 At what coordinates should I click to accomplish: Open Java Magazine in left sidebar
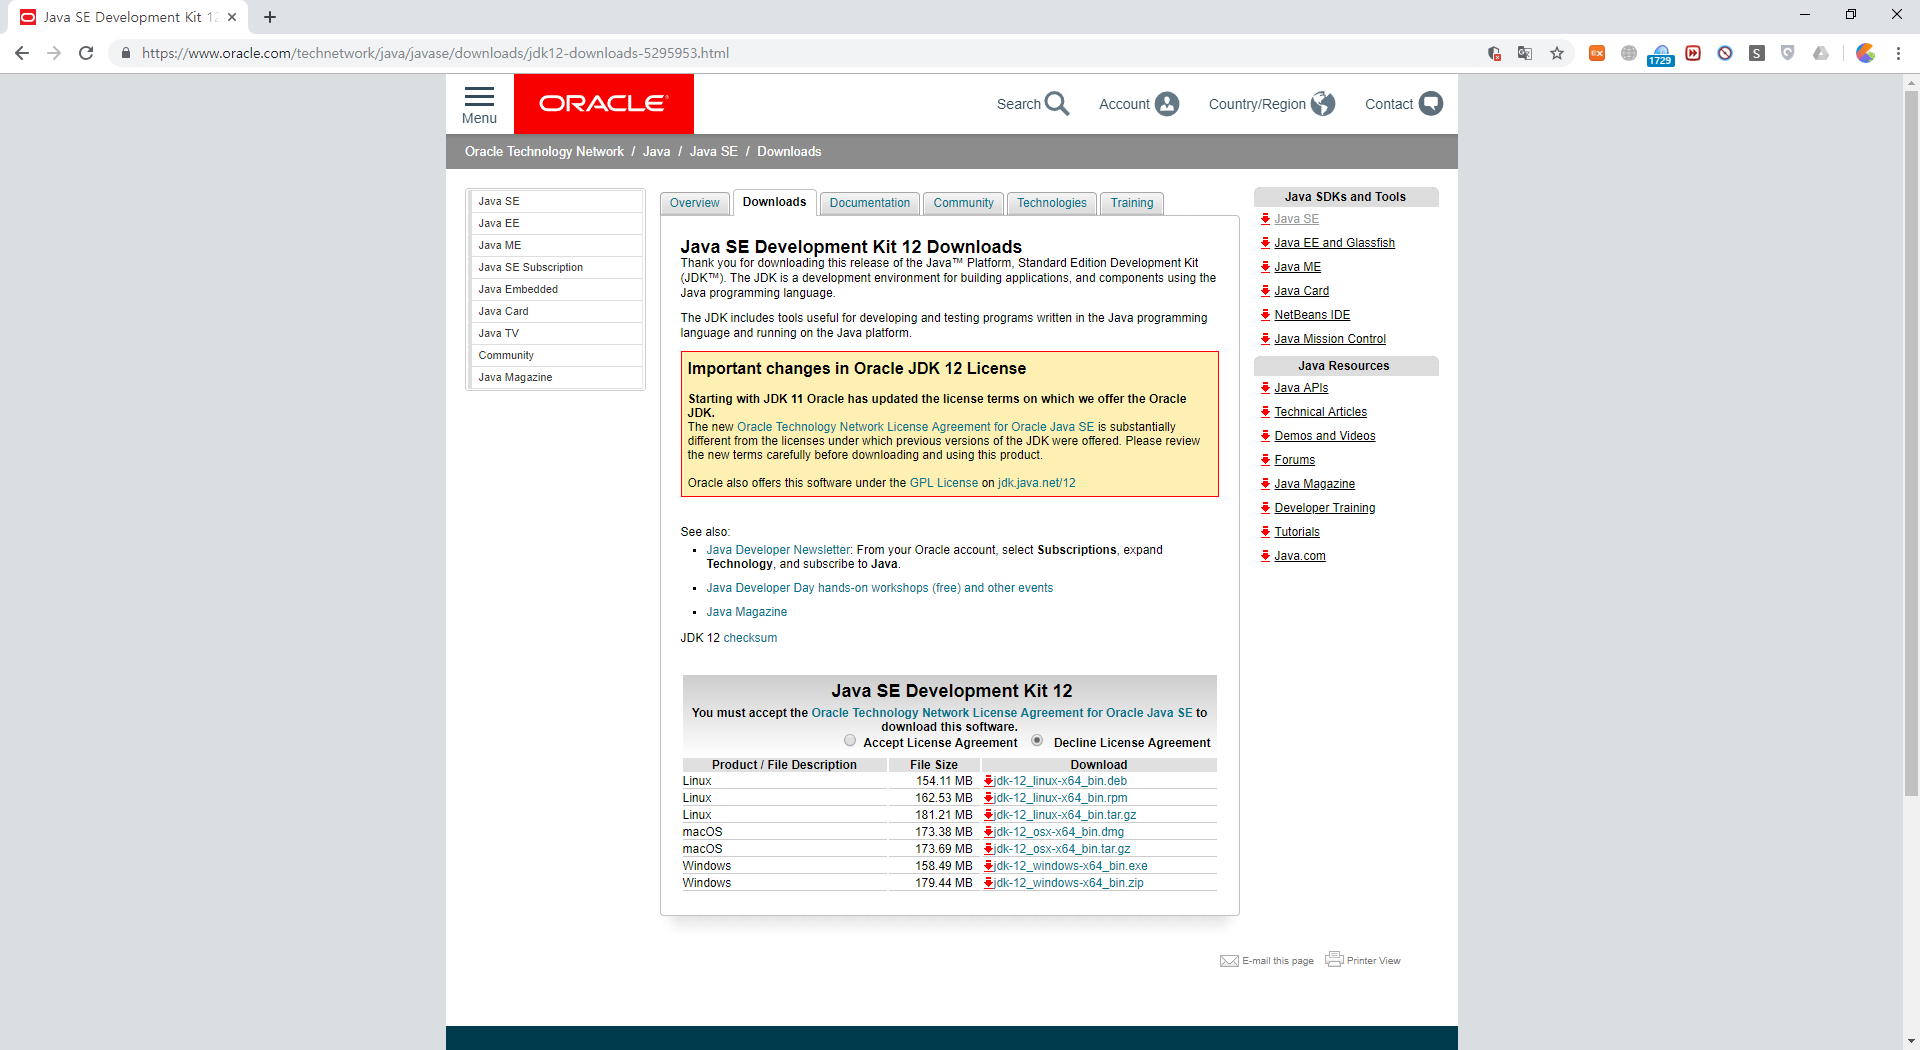[556, 377]
